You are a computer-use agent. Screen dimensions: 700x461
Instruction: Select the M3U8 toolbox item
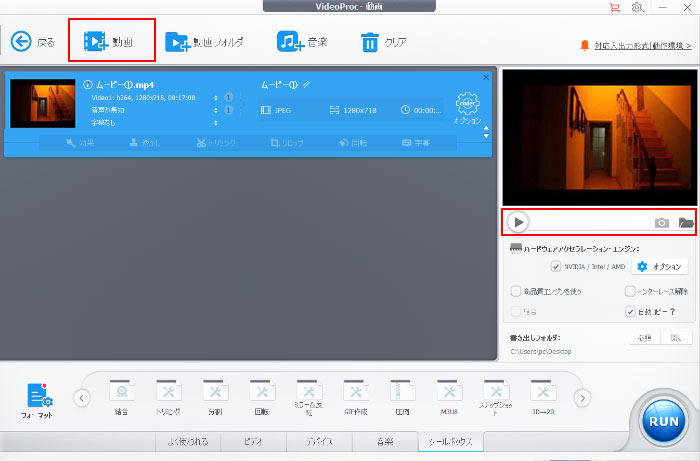[x=450, y=397]
